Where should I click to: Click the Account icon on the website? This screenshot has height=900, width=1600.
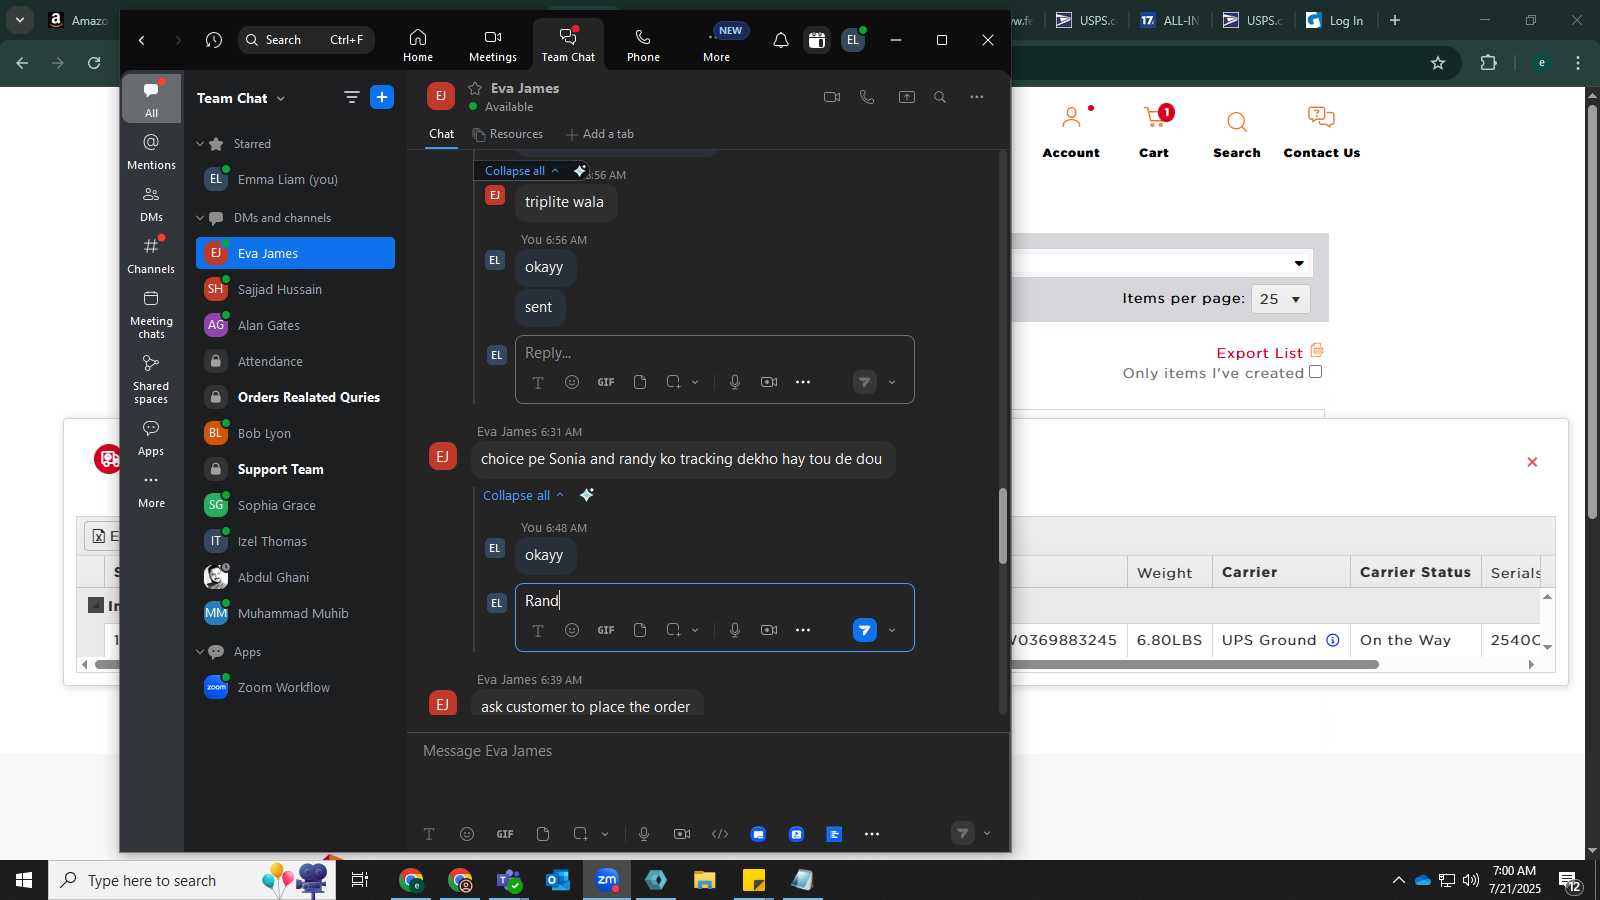[1071, 119]
